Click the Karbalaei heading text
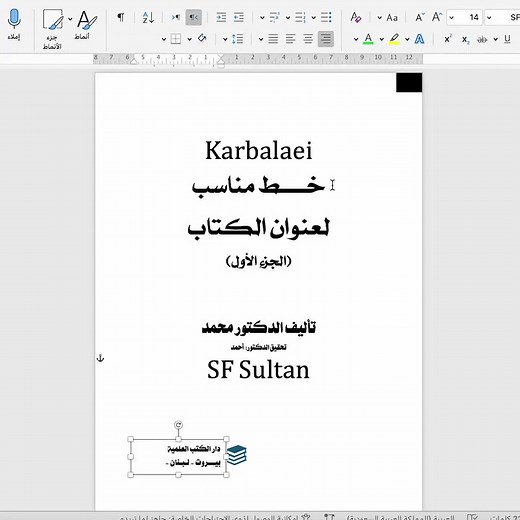 click(x=259, y=150)
